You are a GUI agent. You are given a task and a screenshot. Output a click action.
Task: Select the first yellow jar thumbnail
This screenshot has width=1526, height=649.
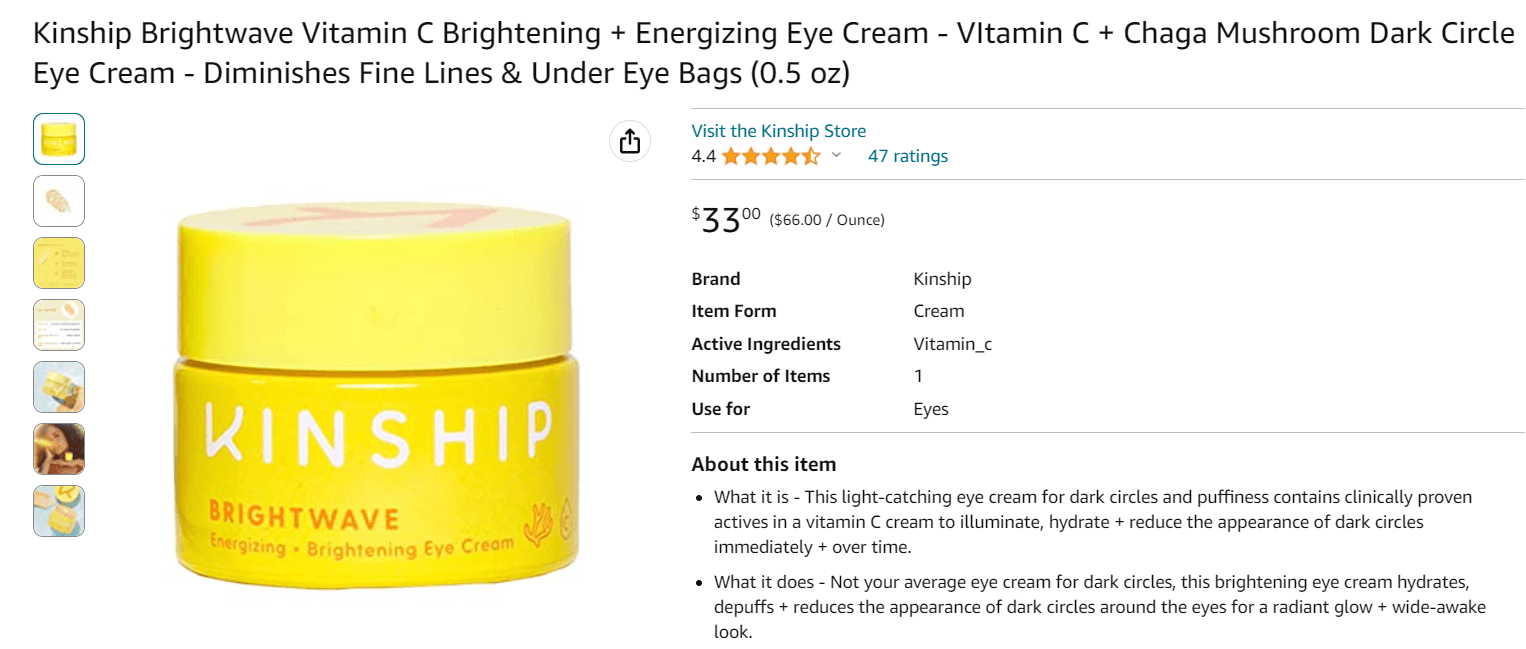point(59,139)
